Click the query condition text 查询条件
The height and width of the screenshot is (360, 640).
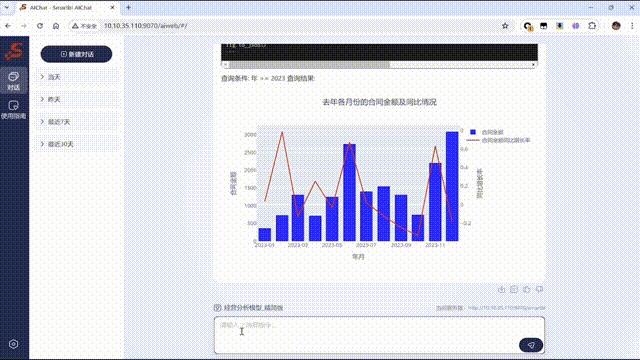(x=236, y=78)
